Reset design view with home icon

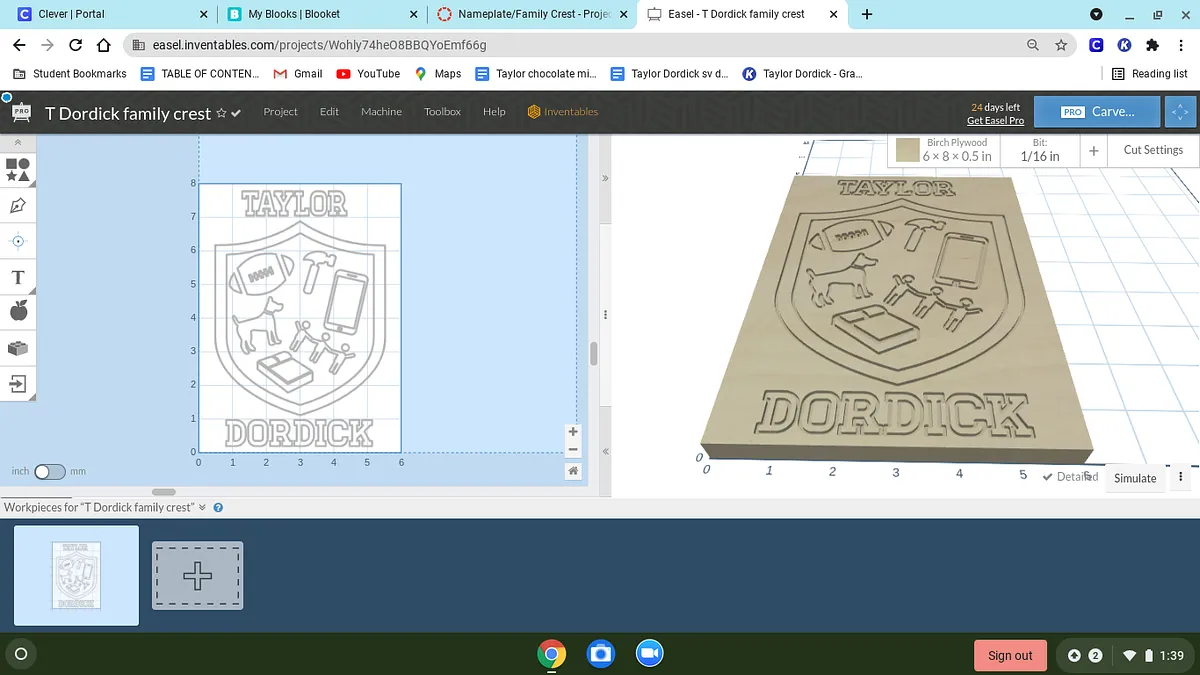573,471
